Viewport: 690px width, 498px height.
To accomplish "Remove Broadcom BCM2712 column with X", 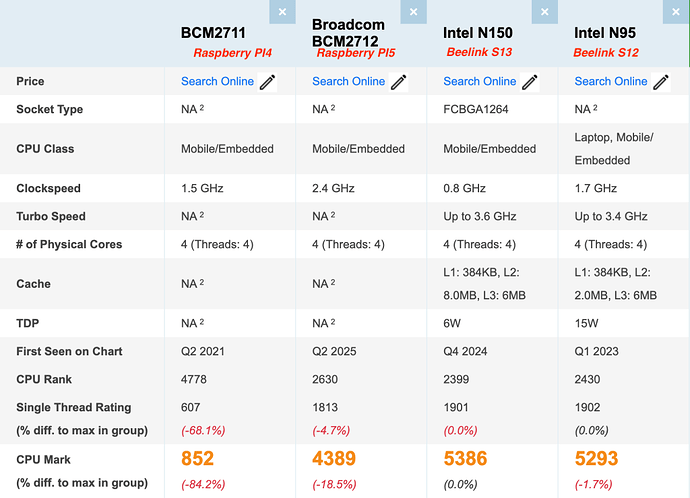I will click(413, 12).
